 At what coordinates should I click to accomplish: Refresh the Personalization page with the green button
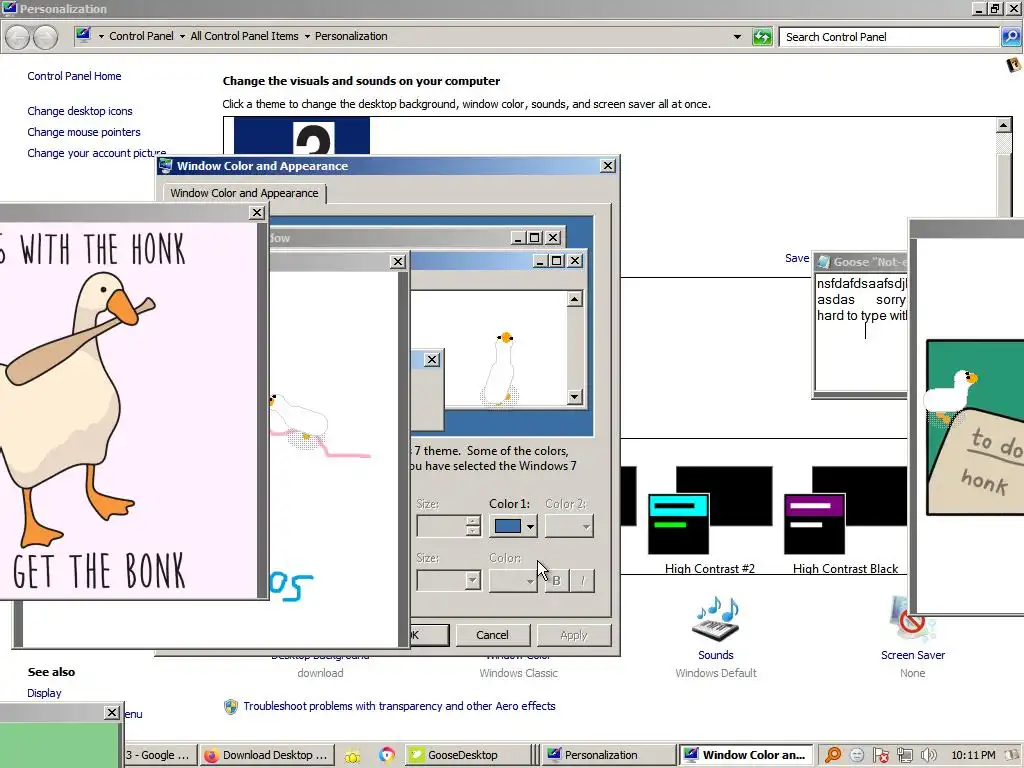(762, 37)
